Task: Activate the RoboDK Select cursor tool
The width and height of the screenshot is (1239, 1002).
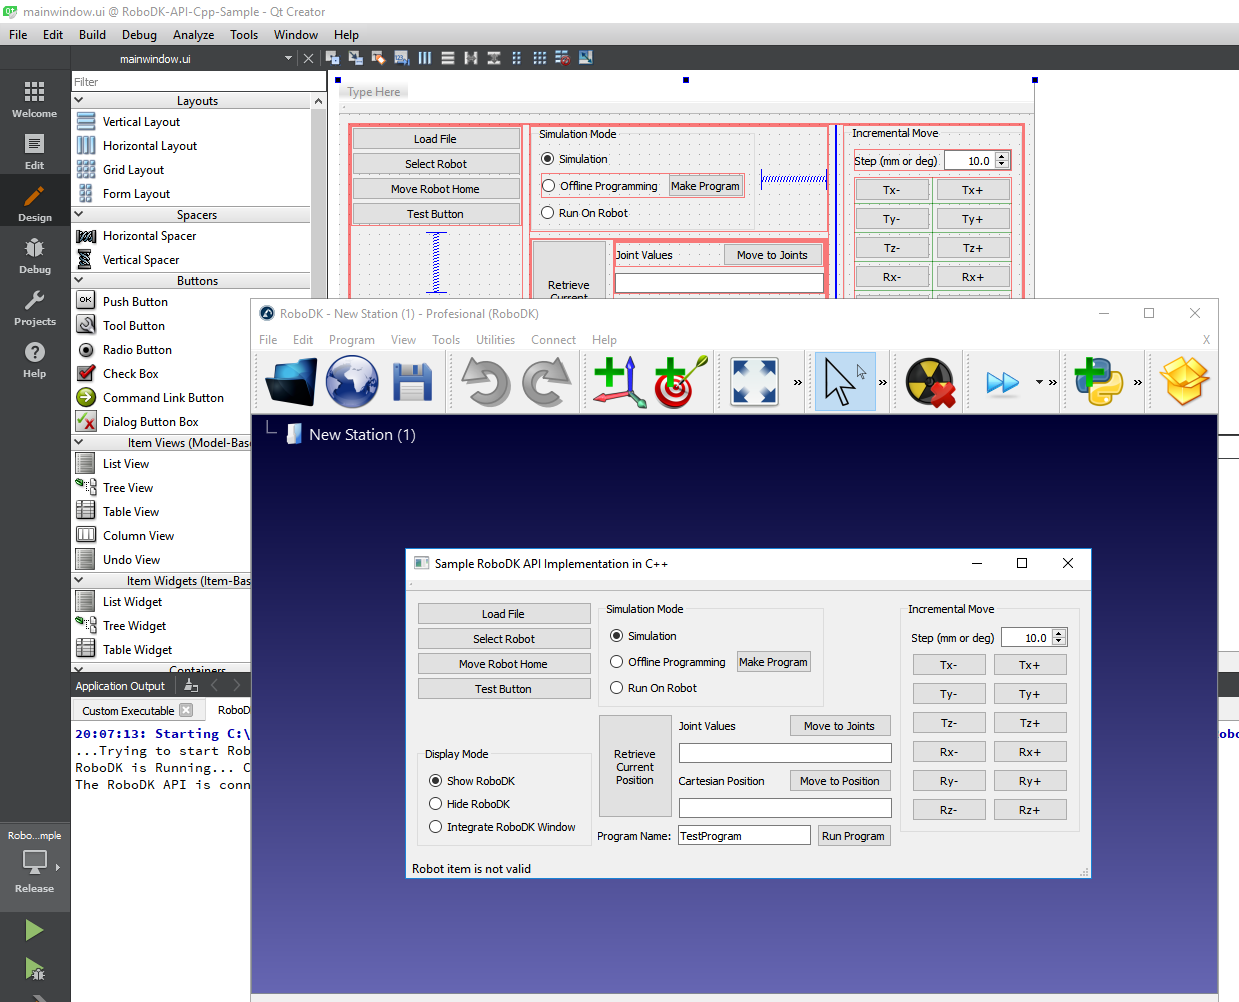Action: click(x=845, y=382)
